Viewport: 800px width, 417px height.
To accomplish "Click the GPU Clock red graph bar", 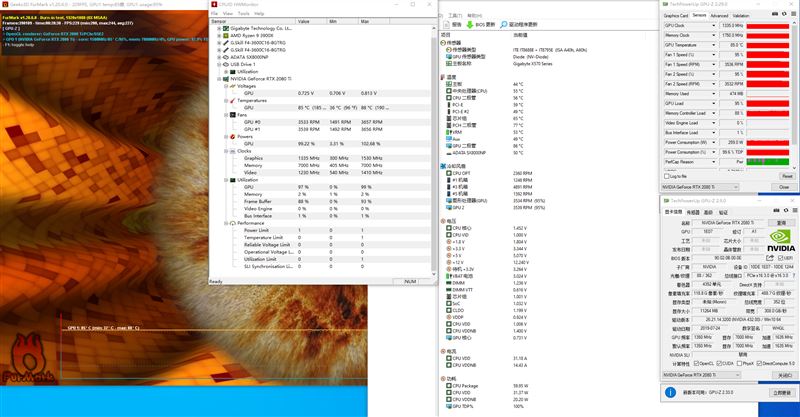I will (768, 26).
